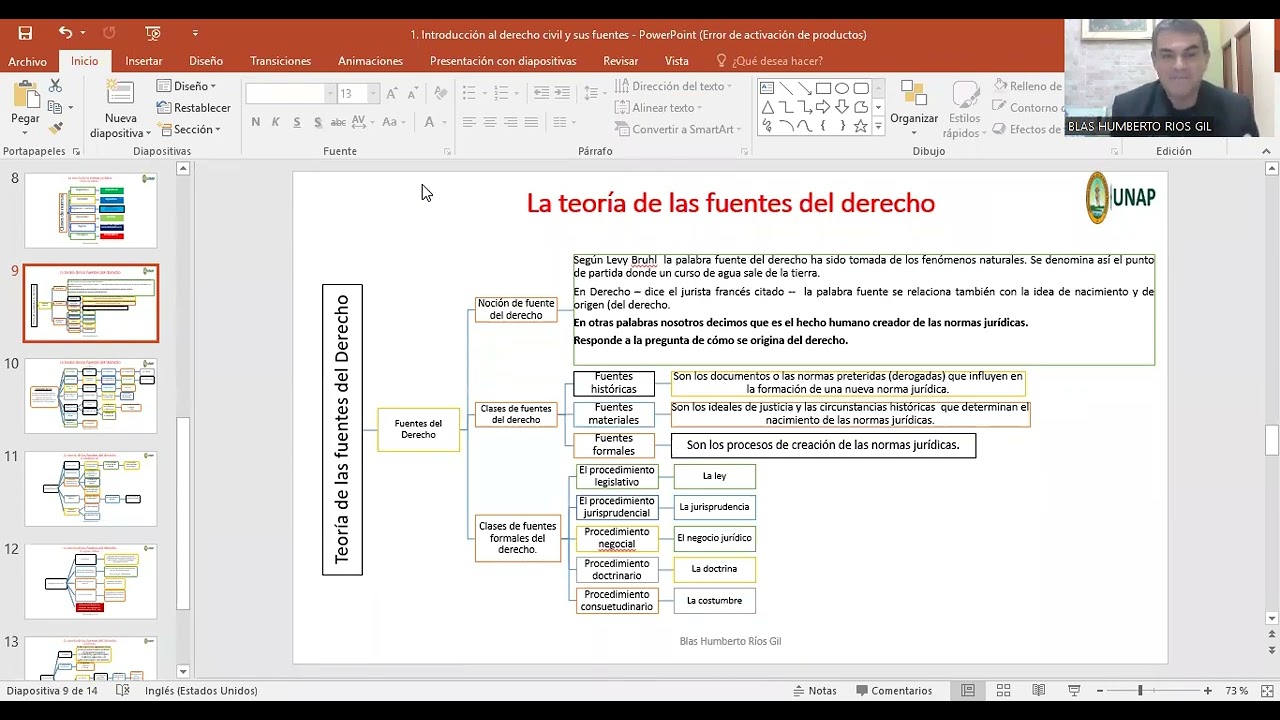1280x720 pixels.
Task: Expand the shapes gallery More arrow
Action: click(878, 127)
